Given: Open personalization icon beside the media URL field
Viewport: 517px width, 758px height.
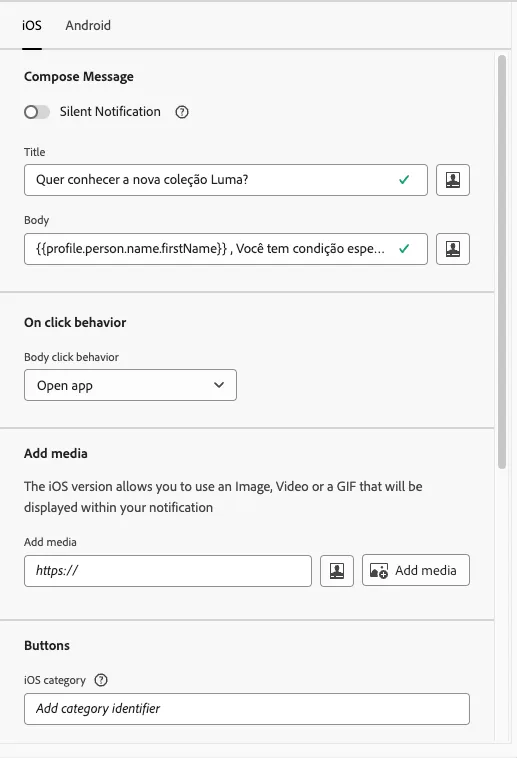Looking at the screenshot, I should click(x=337, y=571).
